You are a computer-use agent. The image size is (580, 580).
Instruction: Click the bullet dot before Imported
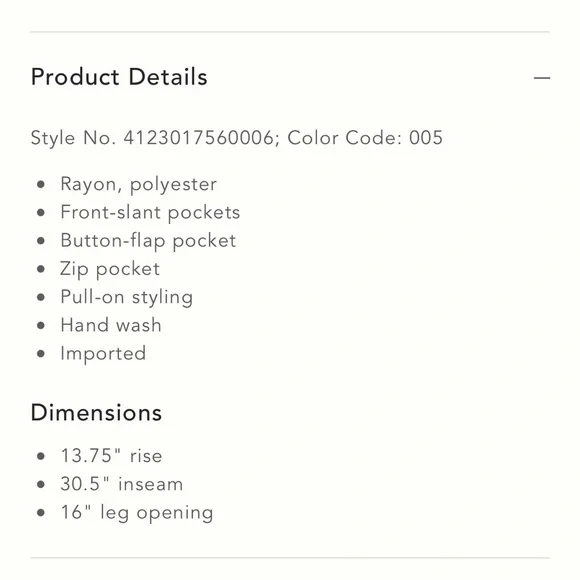tap(41, 354)
